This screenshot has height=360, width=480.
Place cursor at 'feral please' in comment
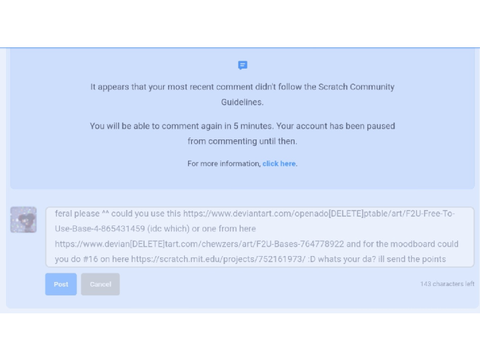[77, 214]
